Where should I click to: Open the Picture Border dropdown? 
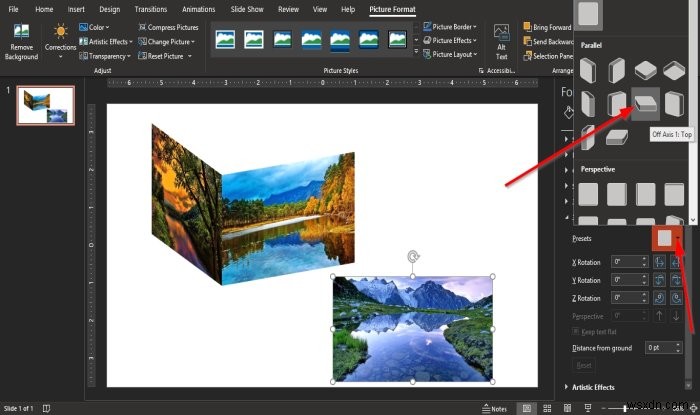point(450,27)
